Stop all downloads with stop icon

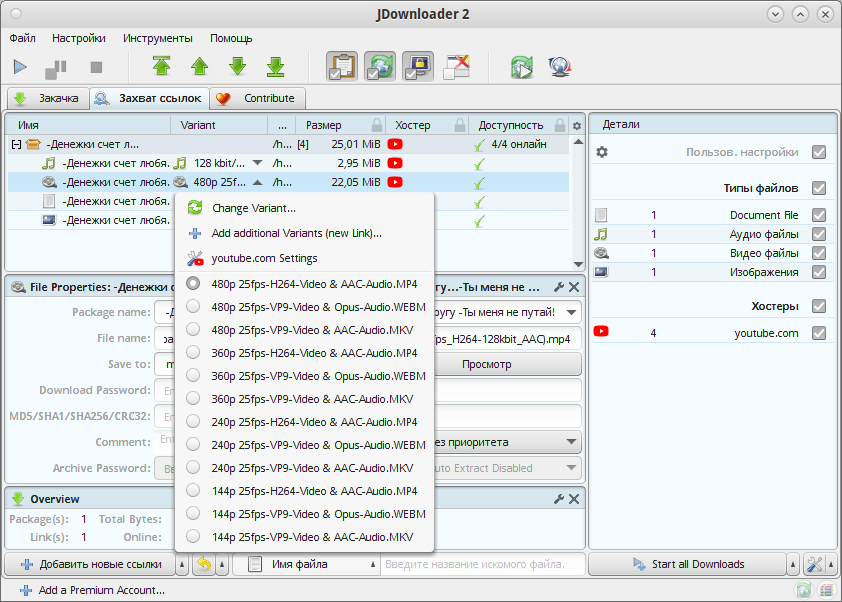pos(96,67)
